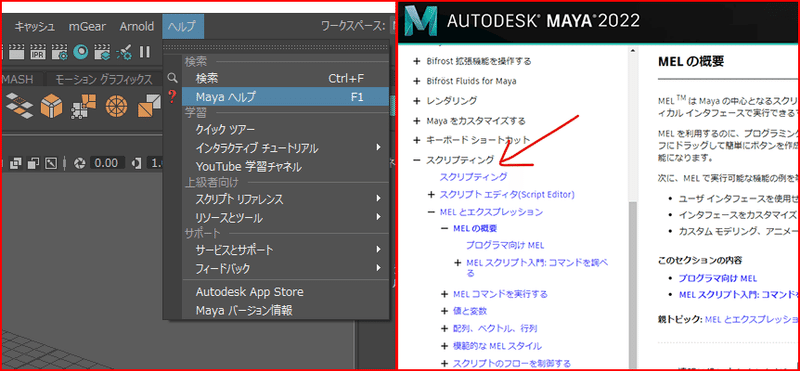The image size is (800, 371).
Task: Open the Light Editor icon
Action: 123,51
